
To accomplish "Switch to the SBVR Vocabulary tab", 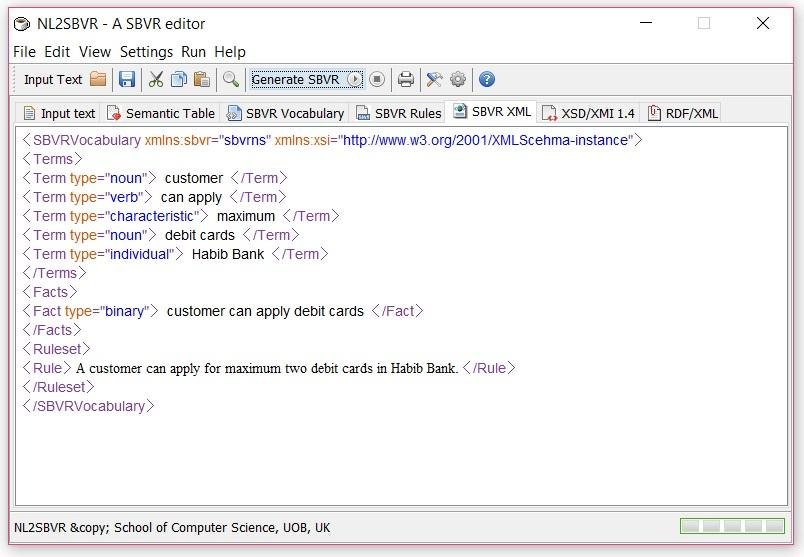I will pos(286,113).
